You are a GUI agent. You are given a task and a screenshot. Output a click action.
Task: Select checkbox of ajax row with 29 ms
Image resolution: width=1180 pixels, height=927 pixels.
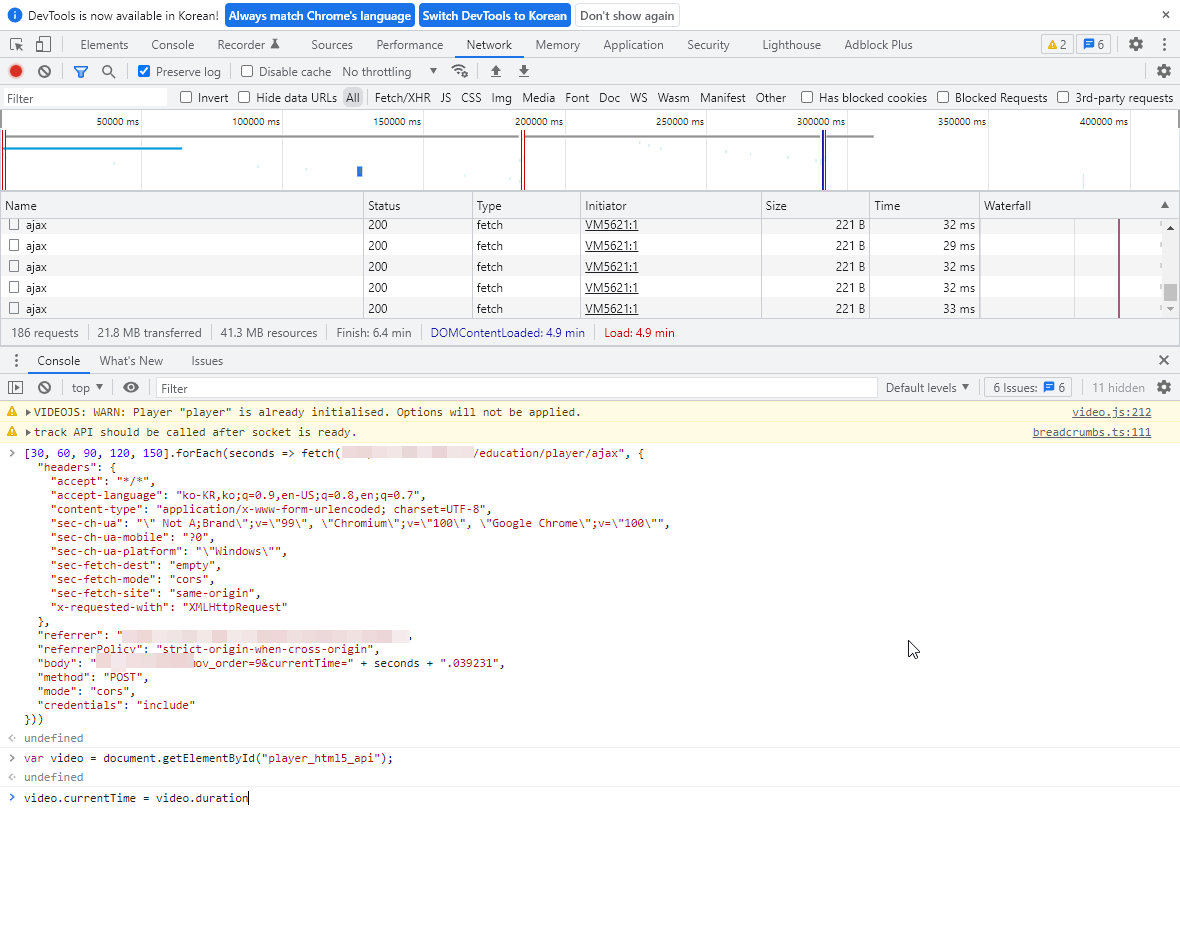click(14, 245)
